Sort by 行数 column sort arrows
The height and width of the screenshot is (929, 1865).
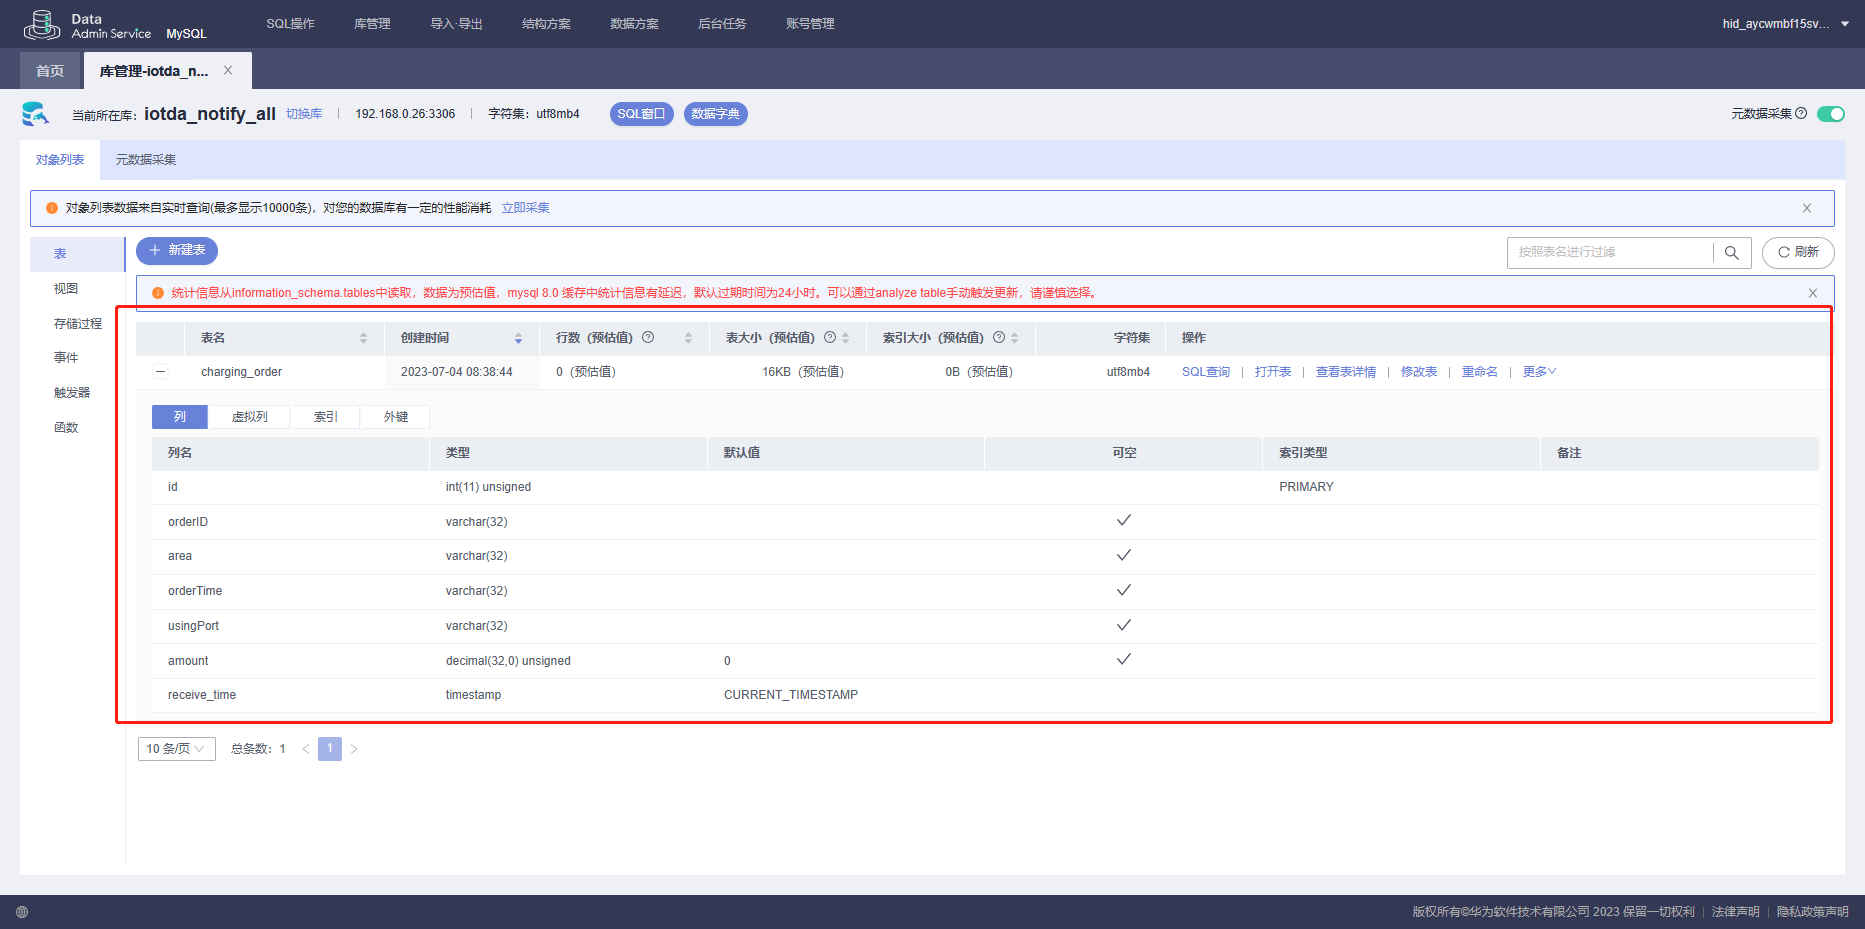click(688, 338)
